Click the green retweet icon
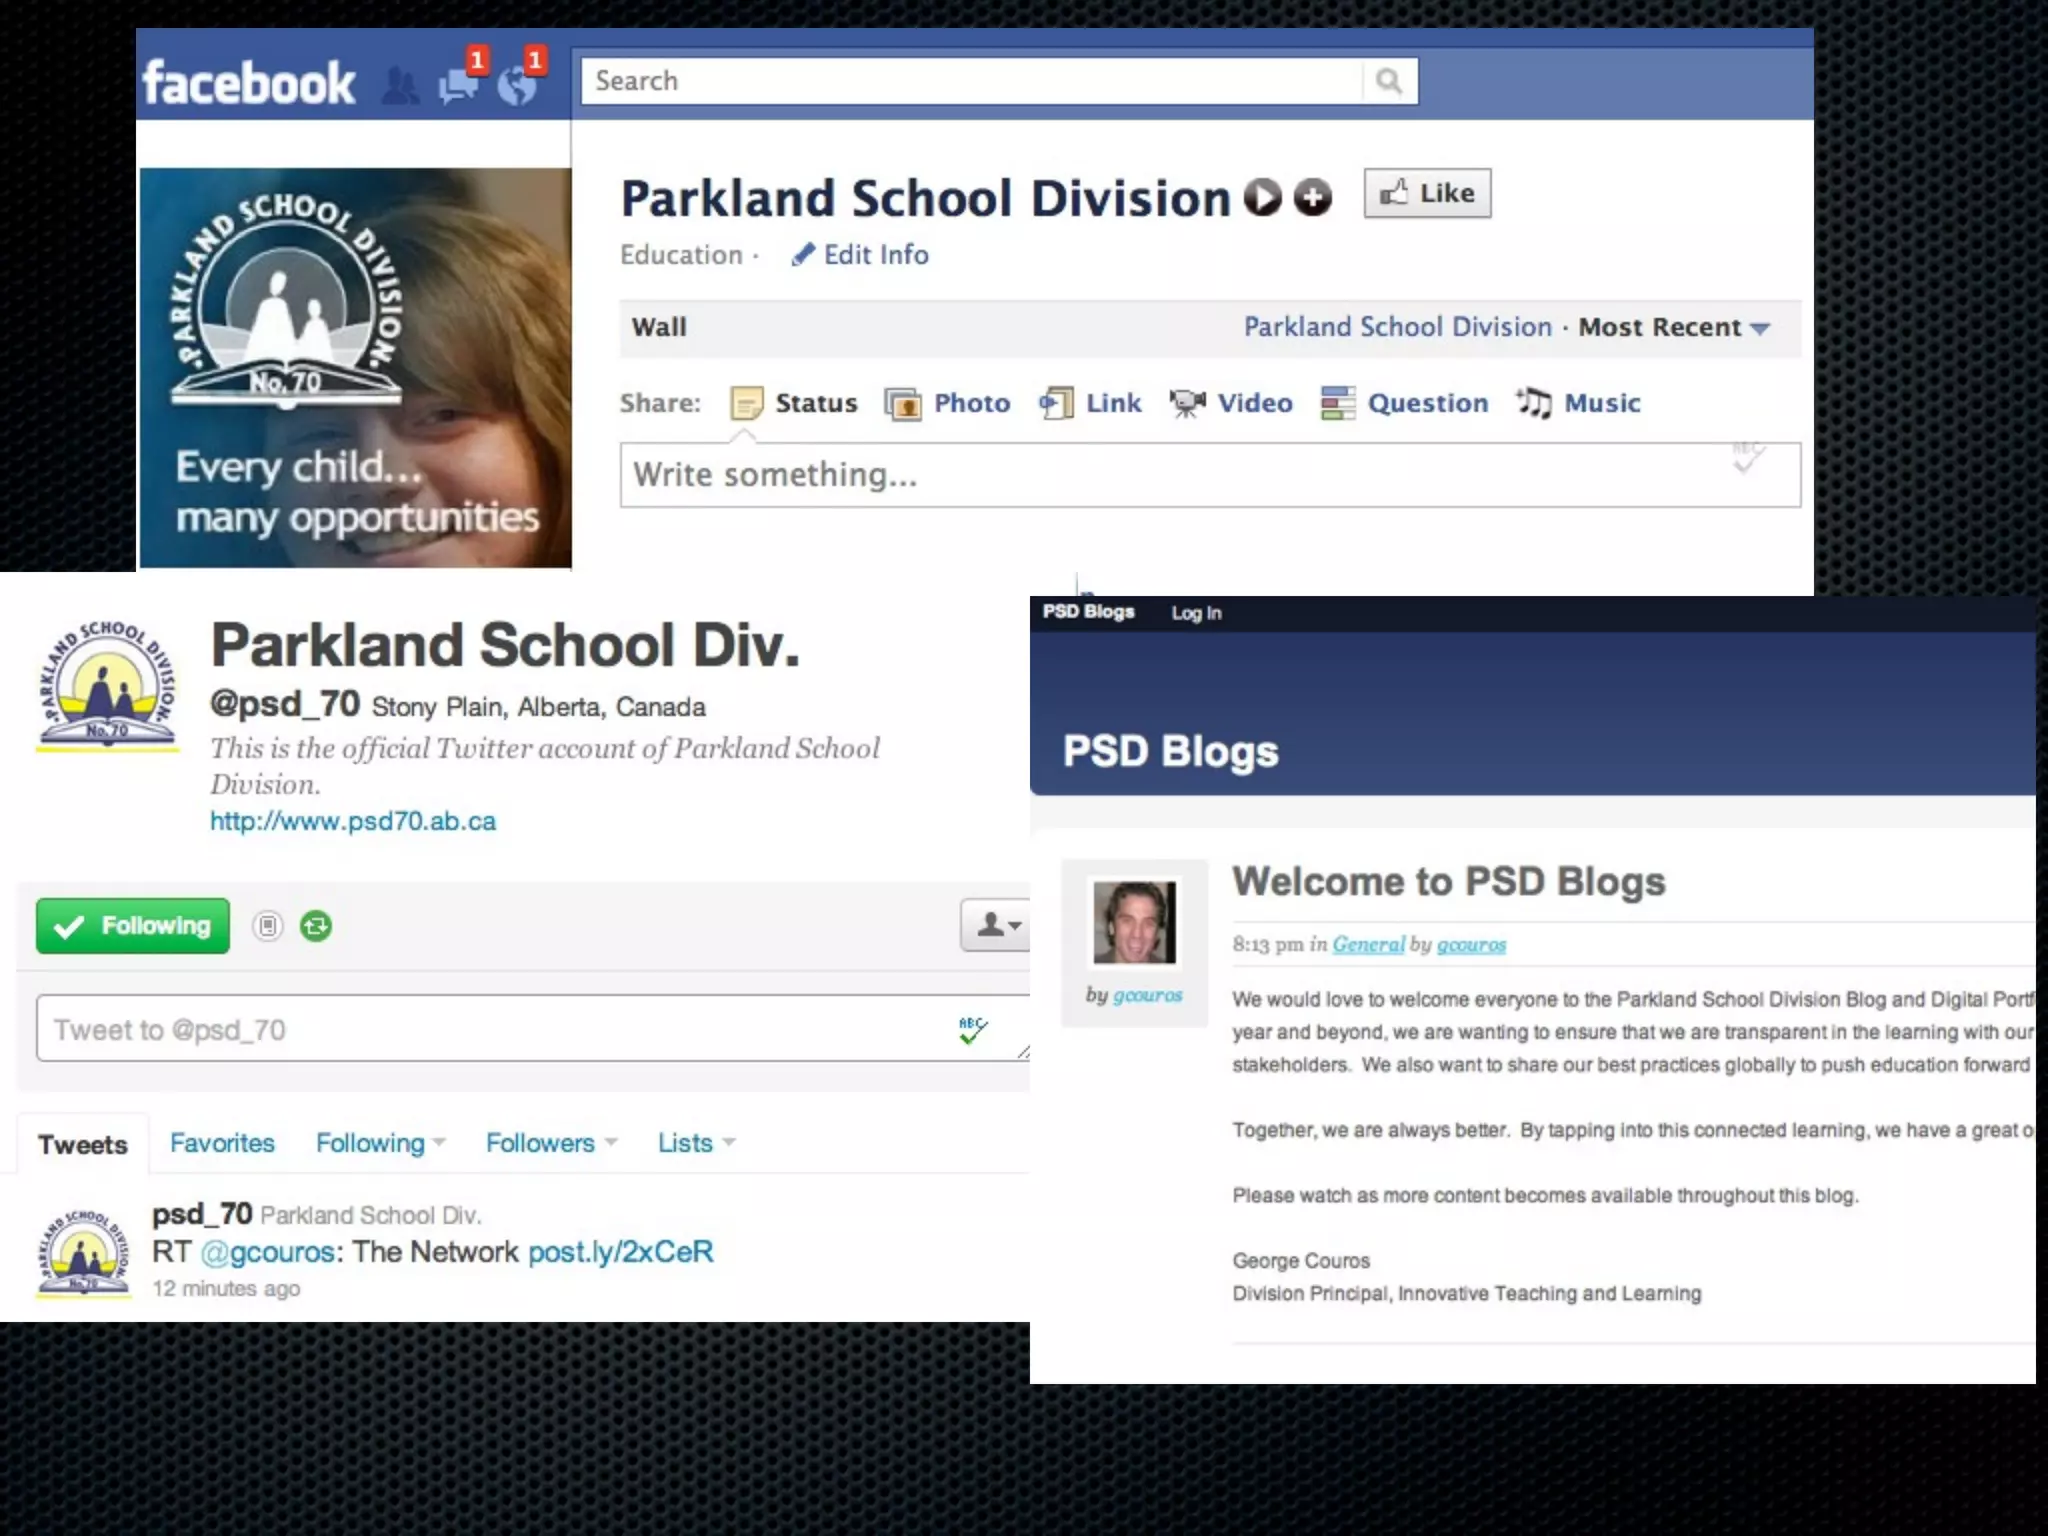The image size is (2048, 1536). point(316,926)
